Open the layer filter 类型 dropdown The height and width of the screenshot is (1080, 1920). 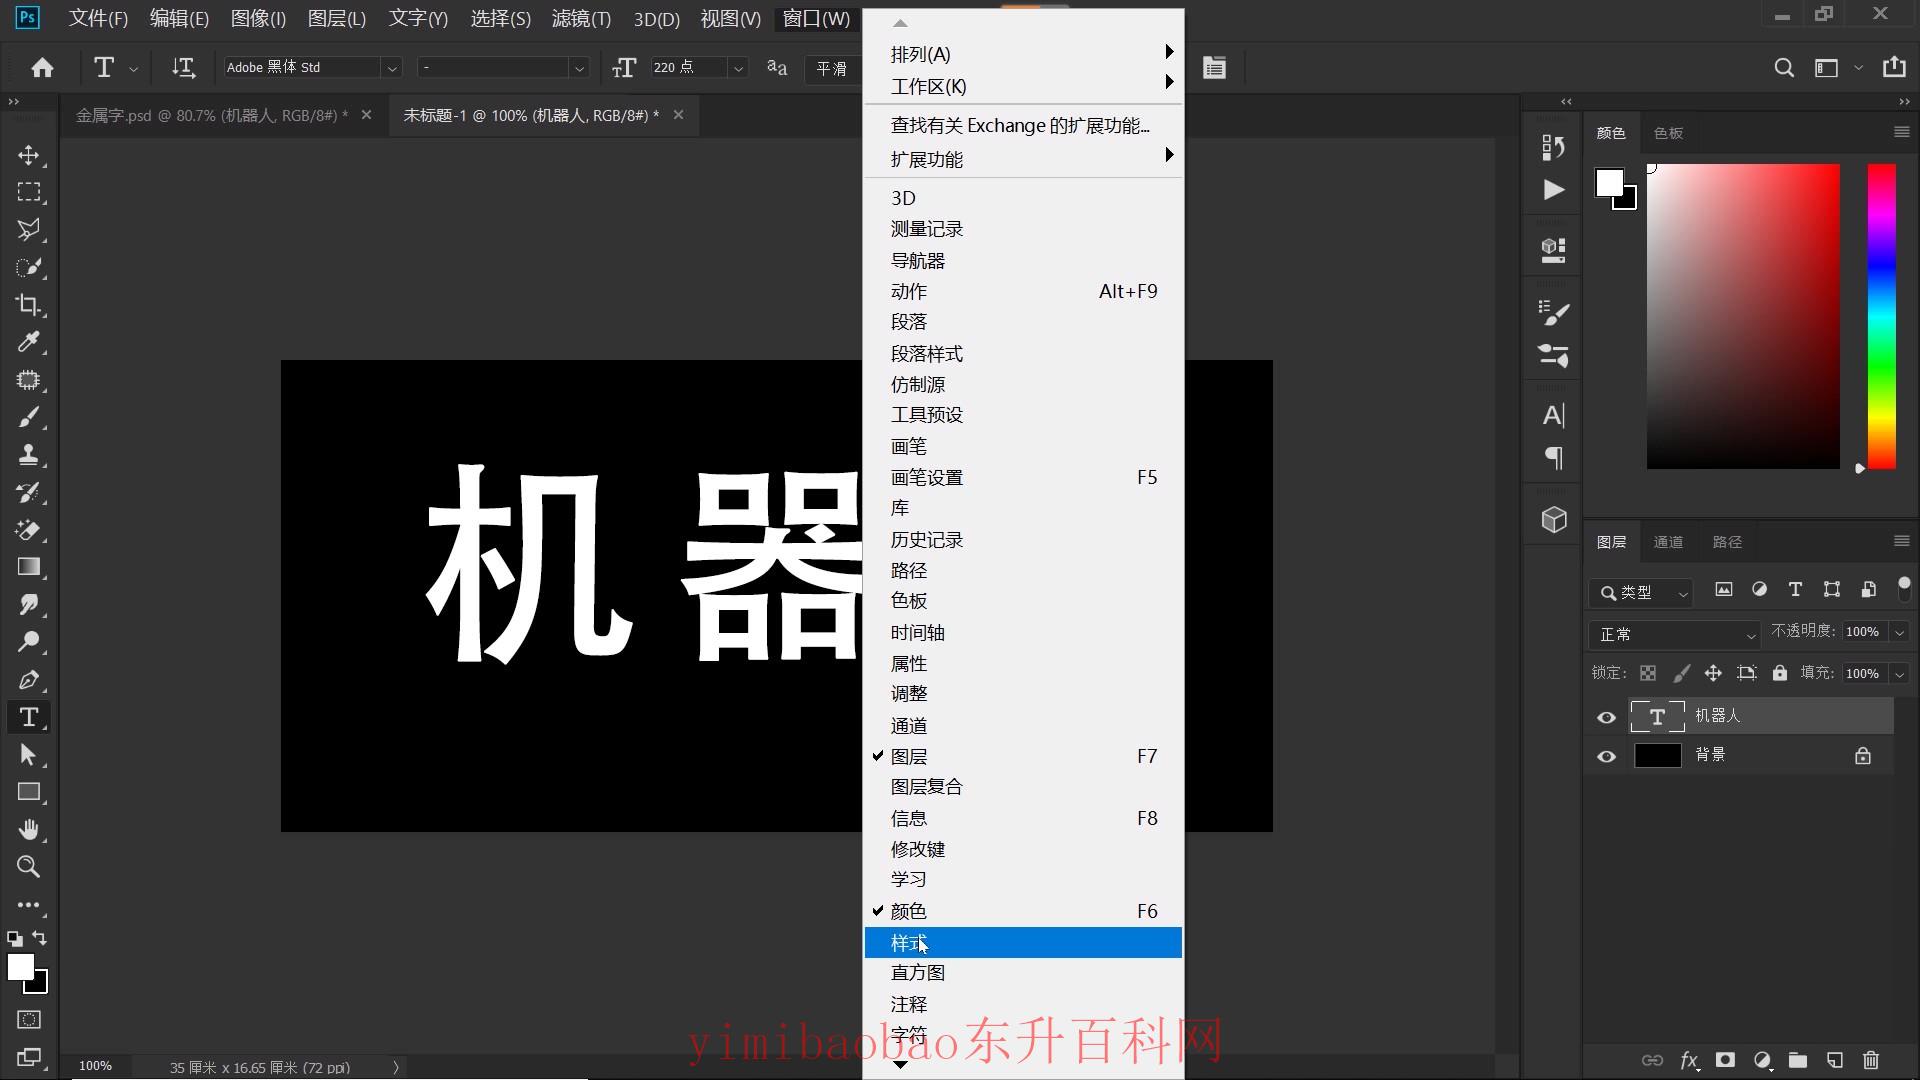[x=1640, y=592]
